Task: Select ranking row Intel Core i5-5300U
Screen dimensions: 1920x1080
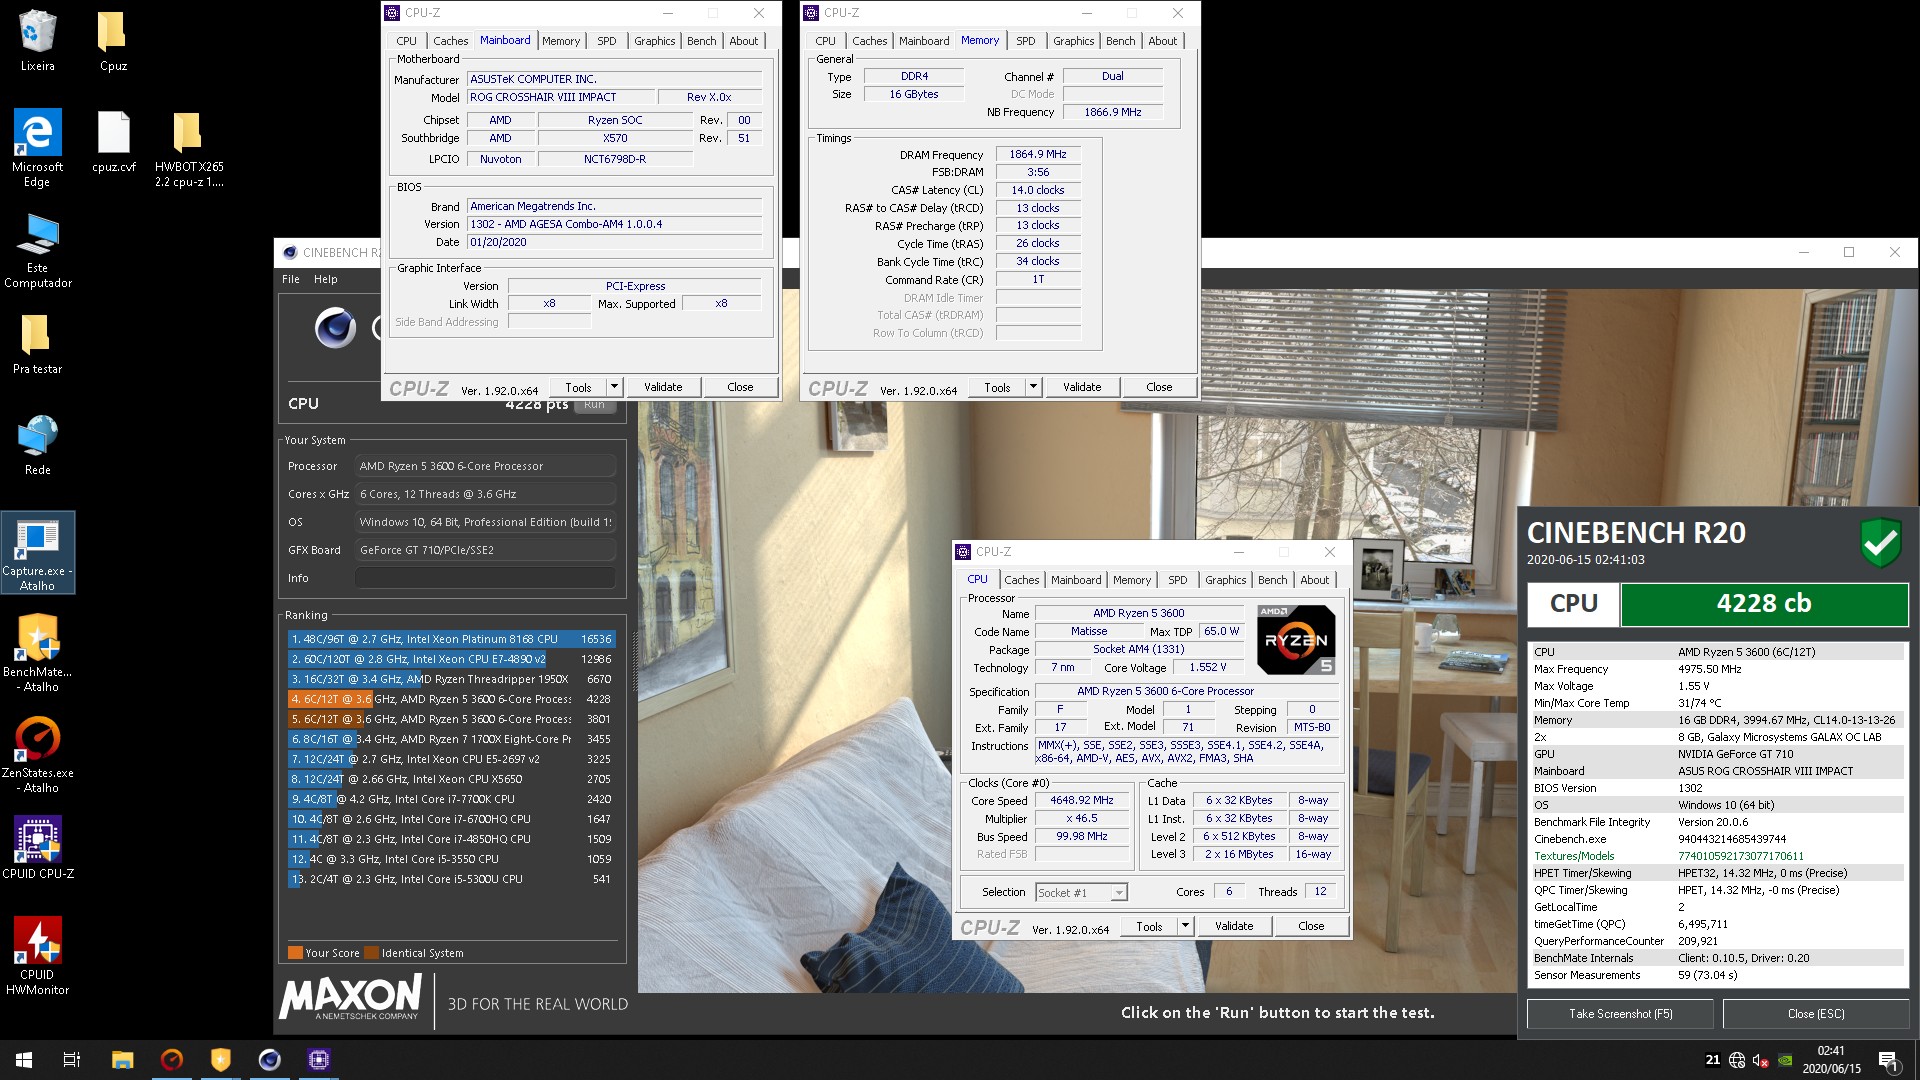Action: 451,879
